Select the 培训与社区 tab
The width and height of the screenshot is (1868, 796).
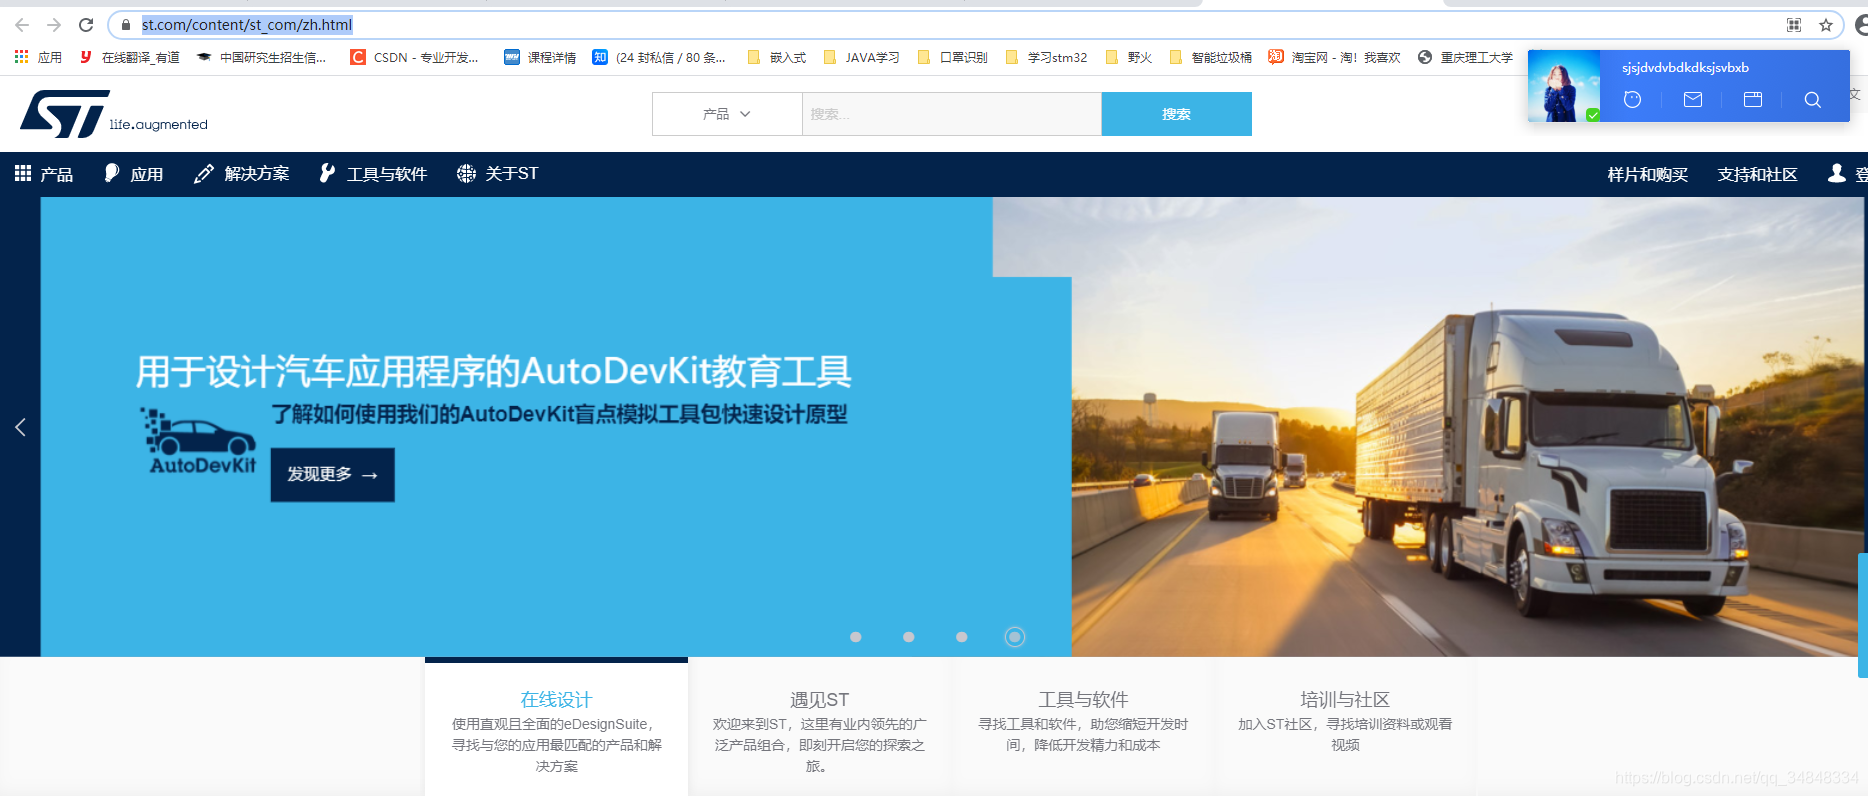[x=1345, y=729]
